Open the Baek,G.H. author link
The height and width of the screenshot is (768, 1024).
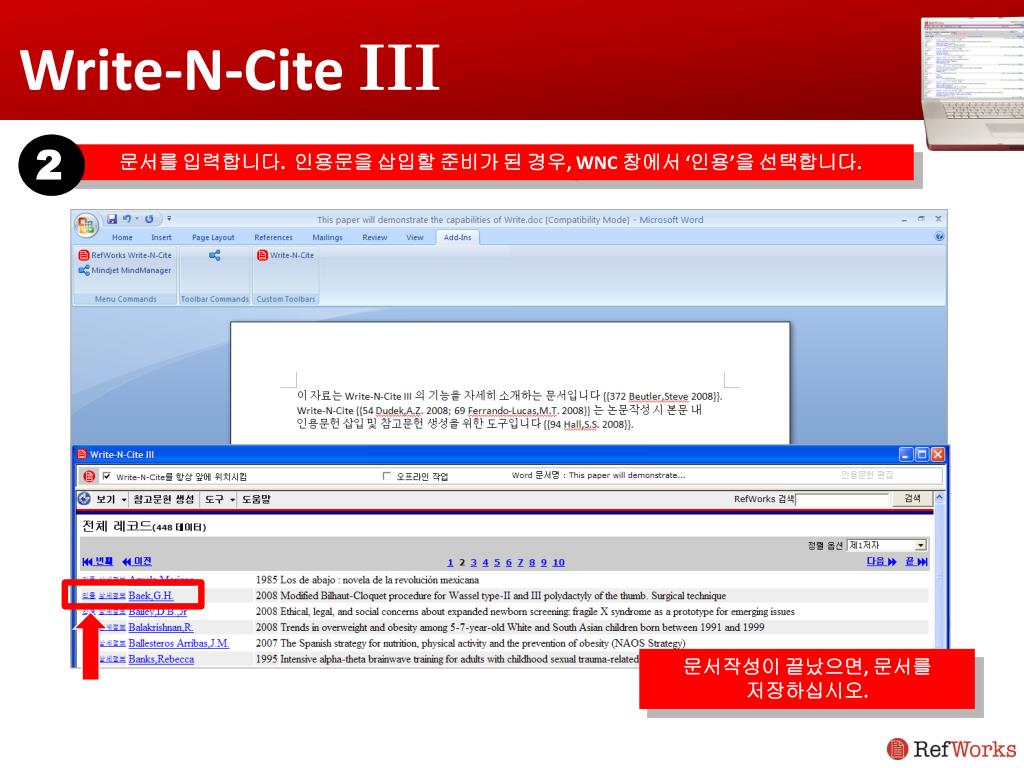151,596
